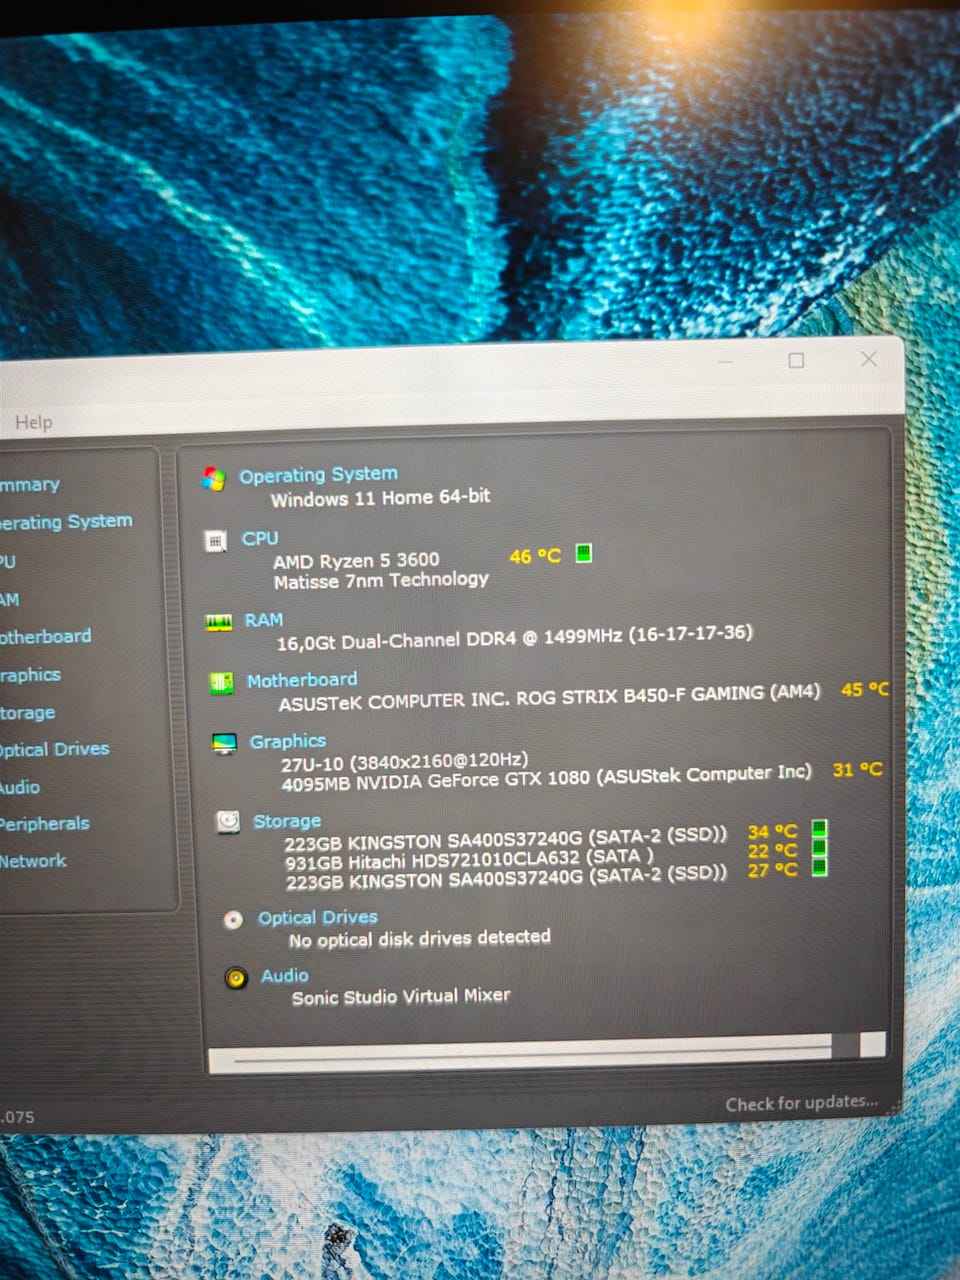Close the Speccy window
This screenshot has width=960, height=1280.
(x=869, y=359)
